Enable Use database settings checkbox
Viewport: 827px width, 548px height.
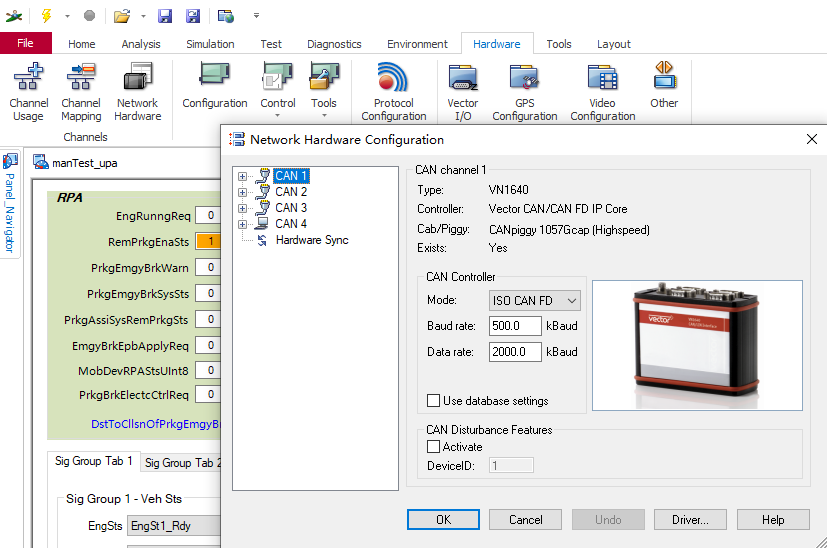coord(434,401)
